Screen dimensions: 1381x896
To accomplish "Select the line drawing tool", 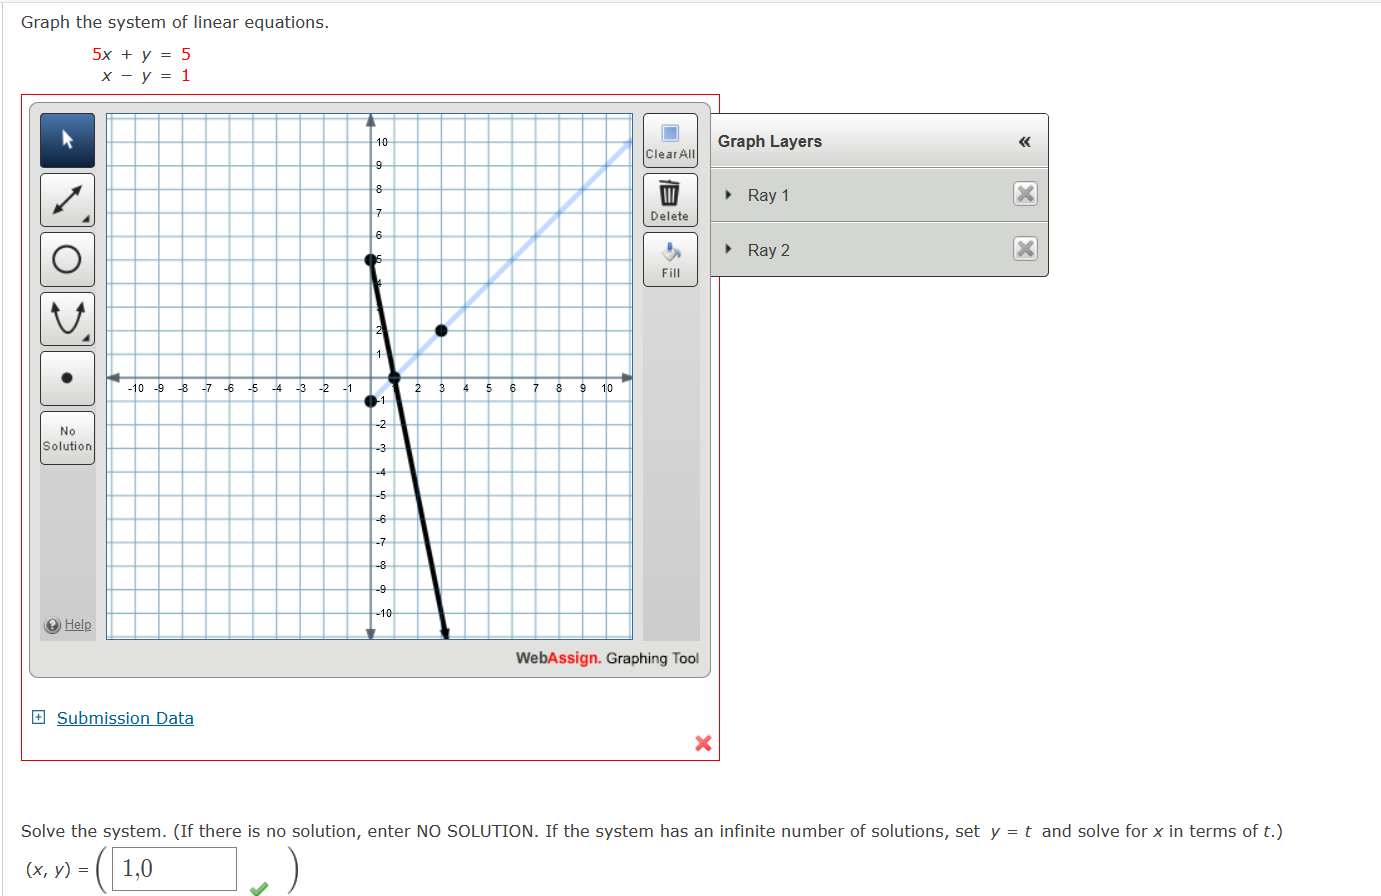I will coord(66,199).
